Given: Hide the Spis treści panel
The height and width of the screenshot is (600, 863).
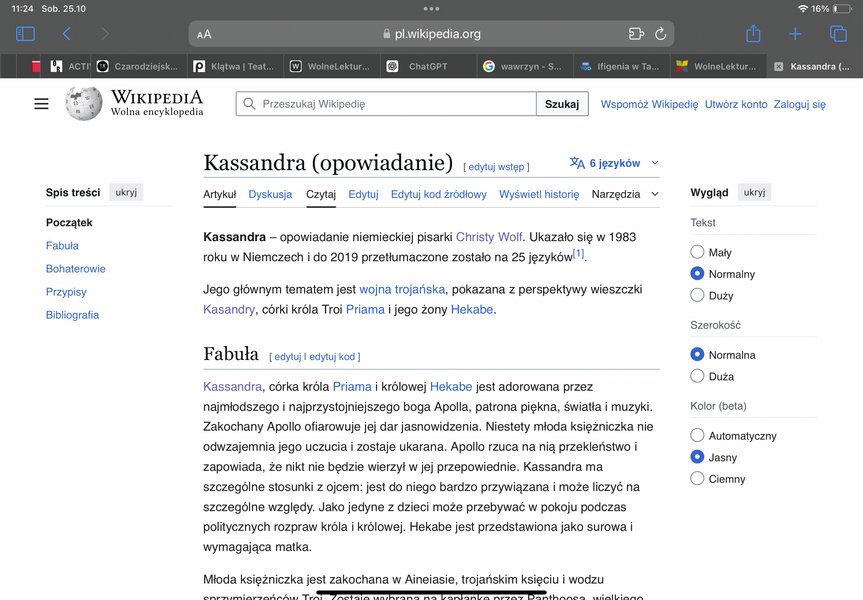Looking at the screenshot, I should click(126, 192).
